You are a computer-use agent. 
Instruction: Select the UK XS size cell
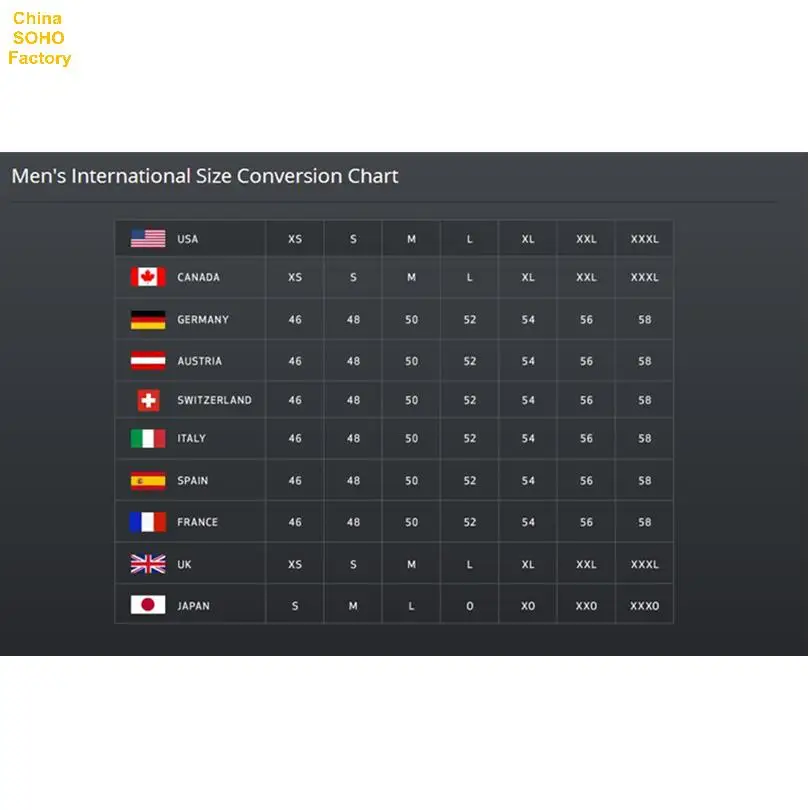[x=295, y=564]
